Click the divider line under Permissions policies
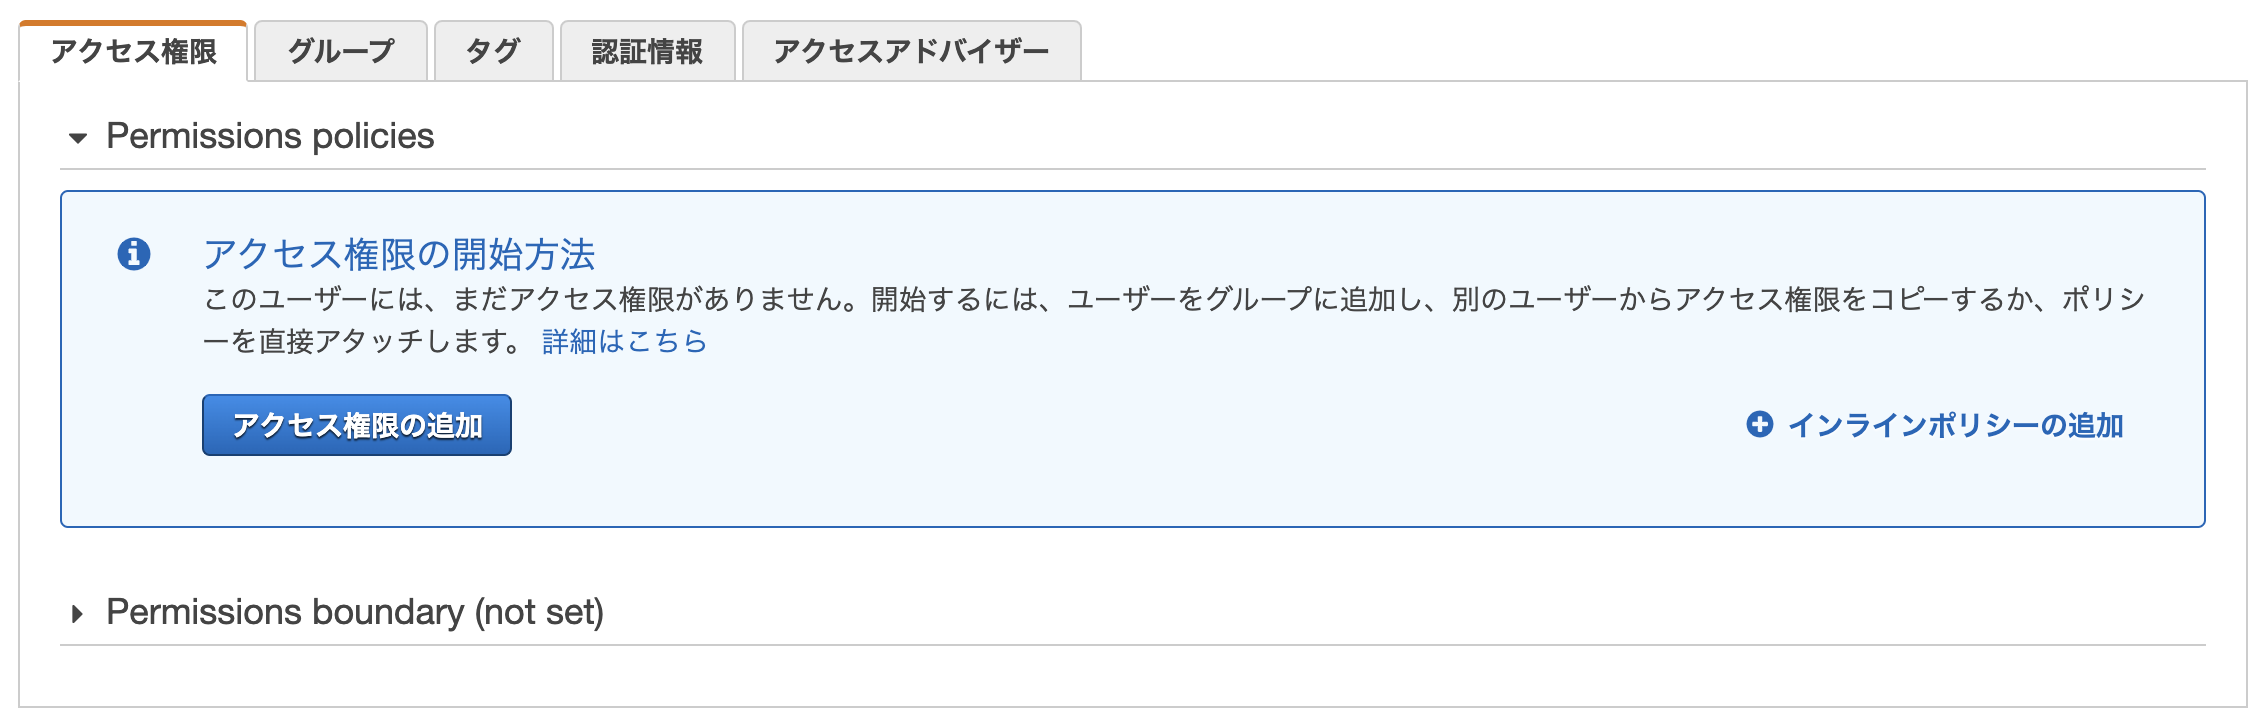 pyautogui.click(x=1132, y=169)
